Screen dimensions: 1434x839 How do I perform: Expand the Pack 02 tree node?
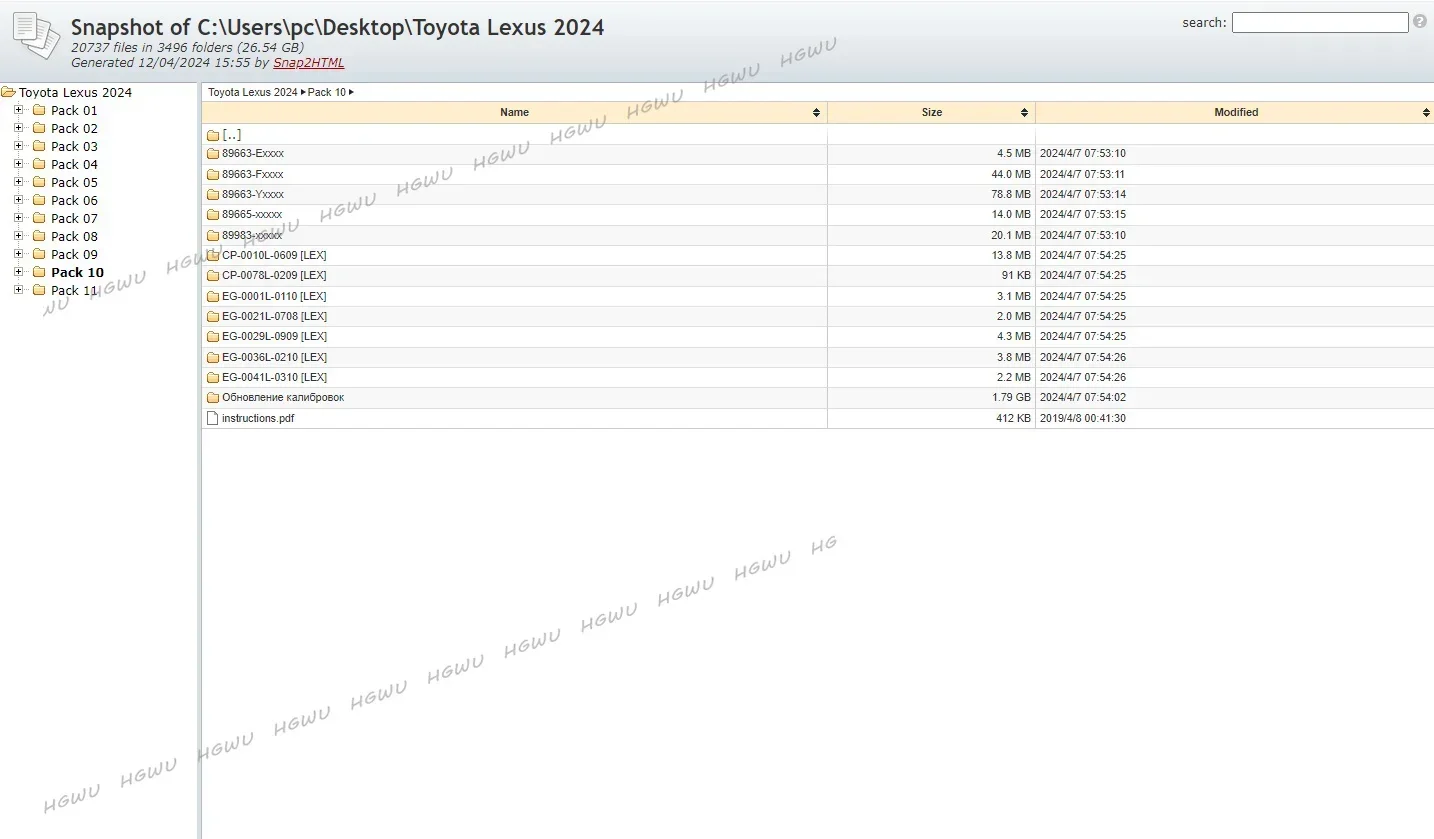pos(18,128)
